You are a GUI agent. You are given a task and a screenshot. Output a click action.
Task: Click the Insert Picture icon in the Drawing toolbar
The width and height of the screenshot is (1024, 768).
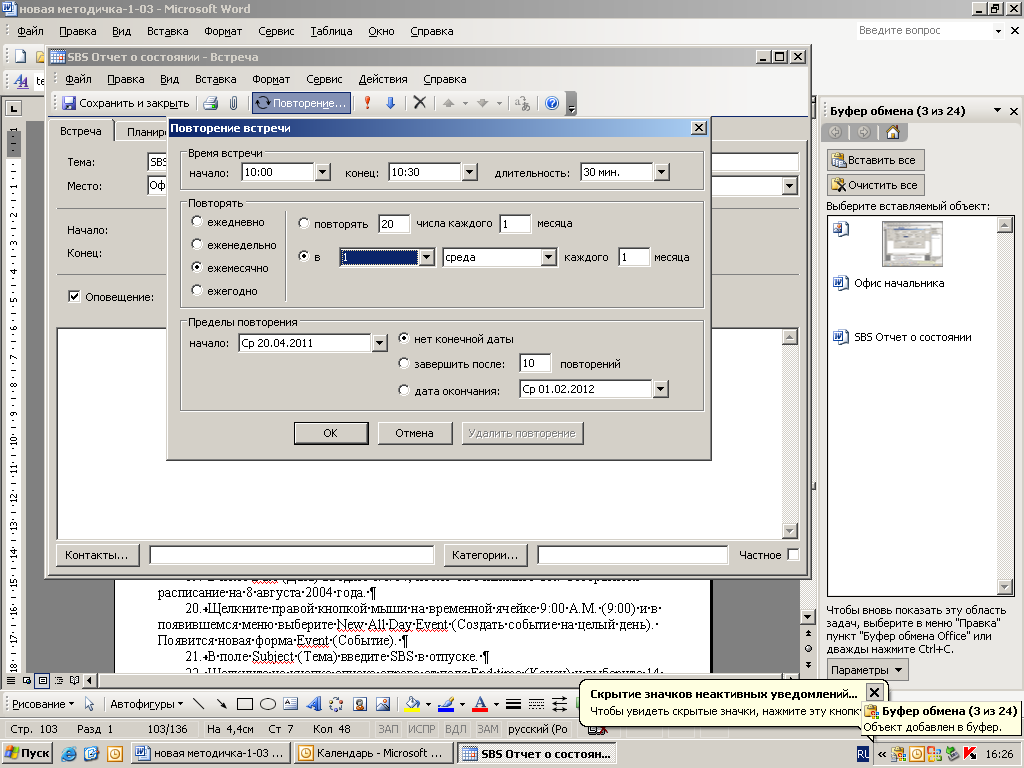click(x=383, y=704)
